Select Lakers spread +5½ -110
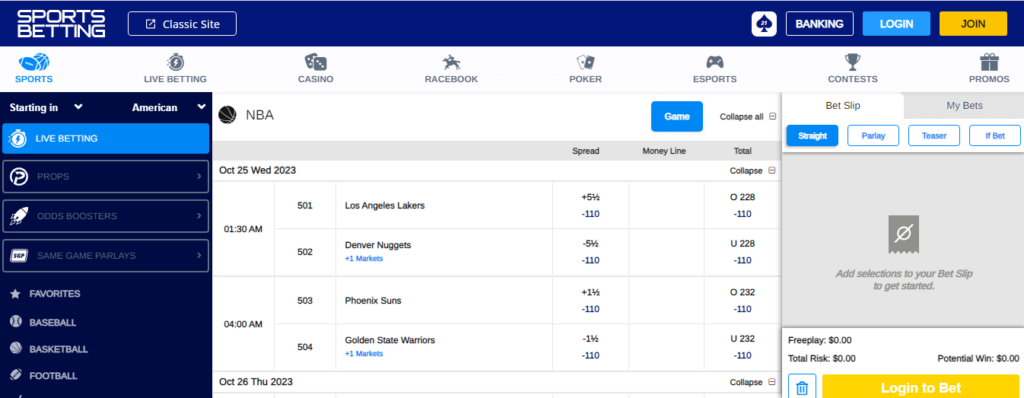 pyautogui.click(x=590, y=205)
